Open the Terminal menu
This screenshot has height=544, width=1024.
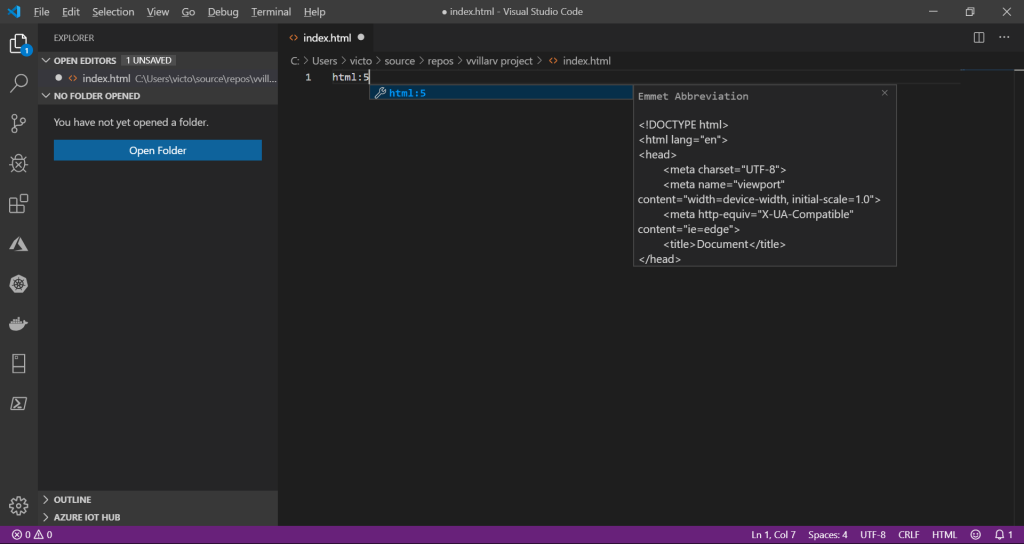[x=271, y=12]
